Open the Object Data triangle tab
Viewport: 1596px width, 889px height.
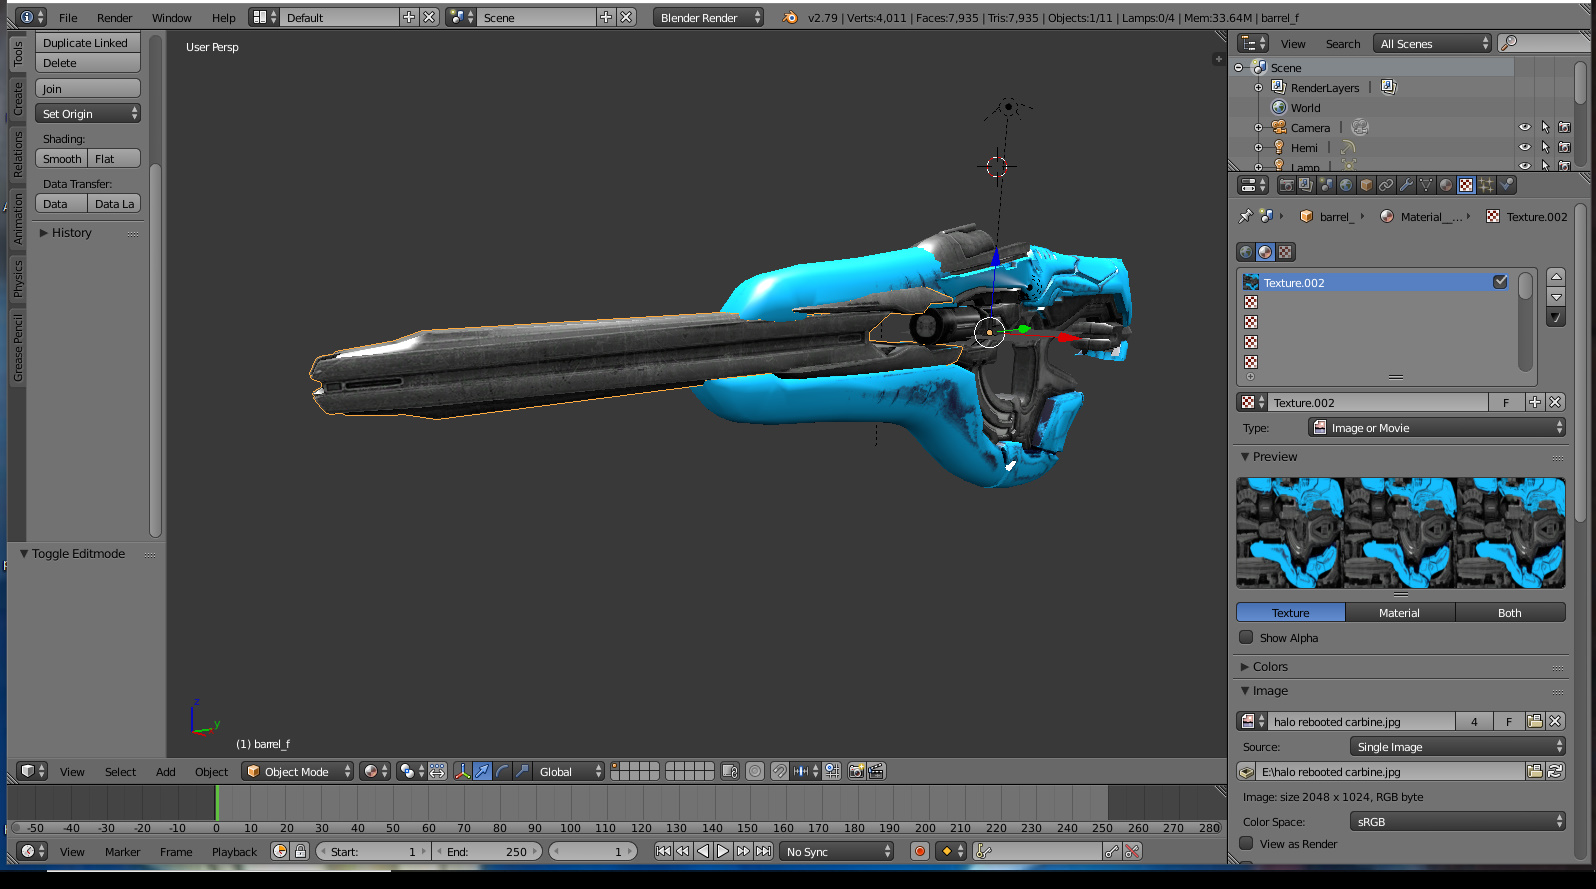click(1426, 185)
